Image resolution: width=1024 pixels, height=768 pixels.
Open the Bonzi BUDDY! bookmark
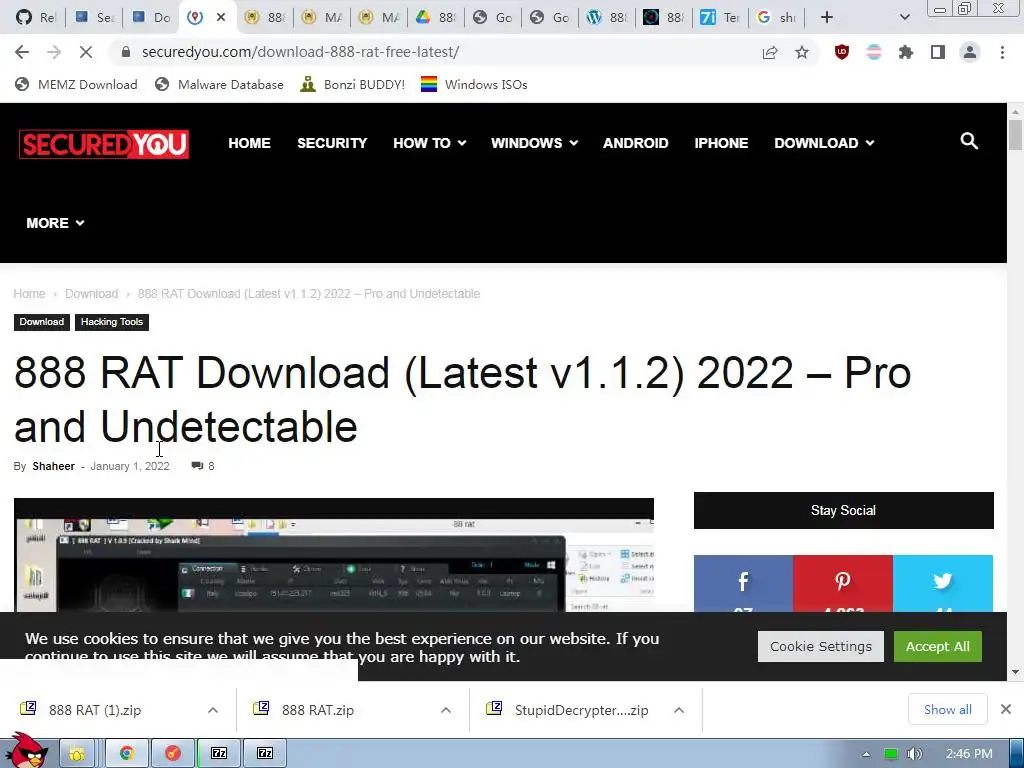tap(353, 85)
